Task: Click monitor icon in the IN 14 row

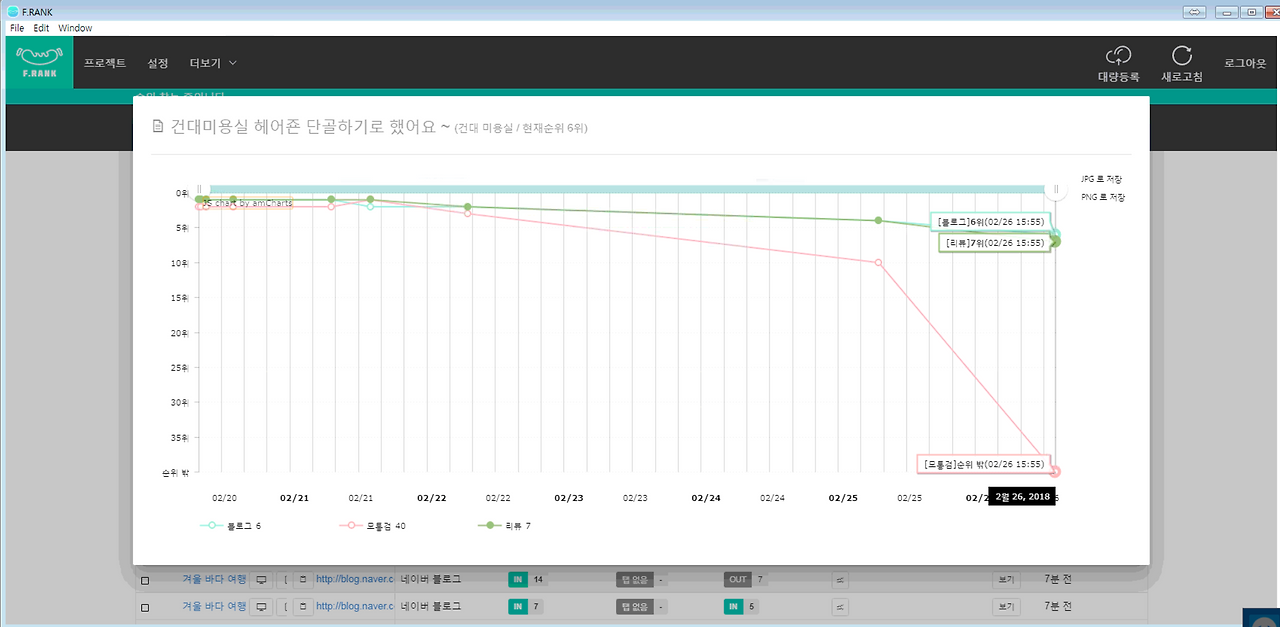Action: (x=262, y=579)
